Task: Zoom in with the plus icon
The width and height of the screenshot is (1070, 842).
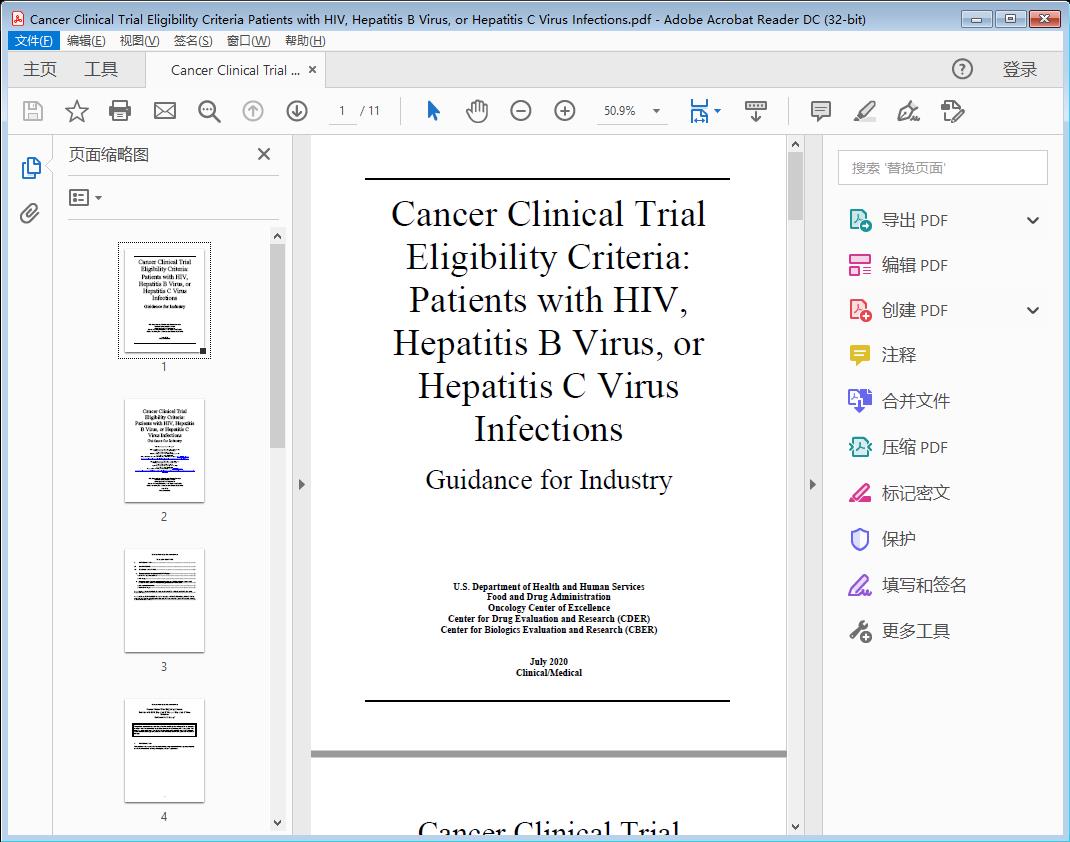Action: pyautogui.click(x=564, y=111)
